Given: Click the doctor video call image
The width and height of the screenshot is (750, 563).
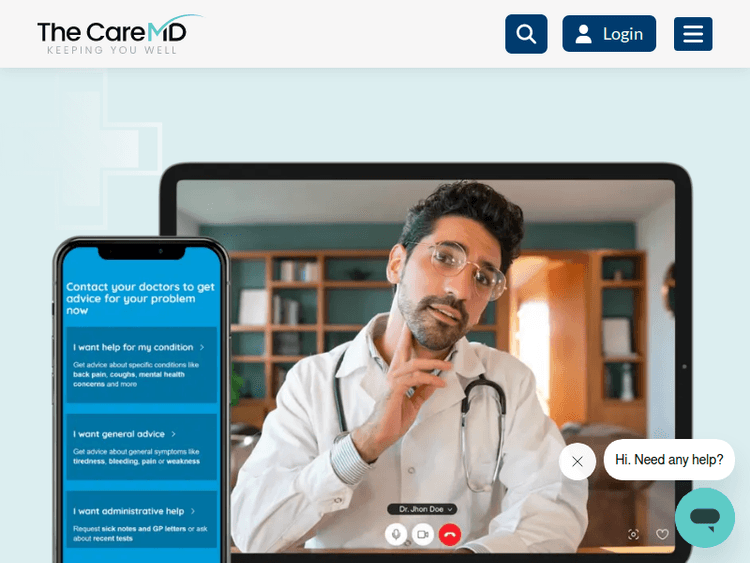Looking at the screenshot, I should coord(426,366).
